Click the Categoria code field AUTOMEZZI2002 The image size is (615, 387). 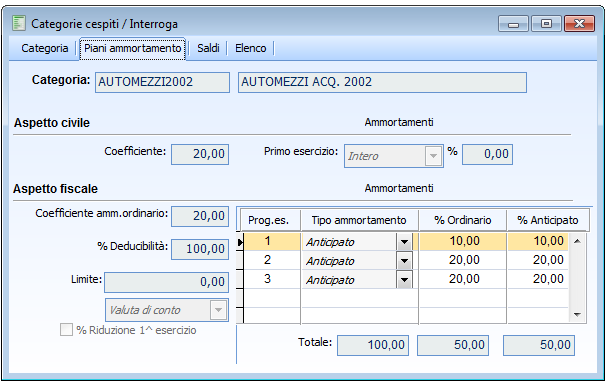point(162,82)
